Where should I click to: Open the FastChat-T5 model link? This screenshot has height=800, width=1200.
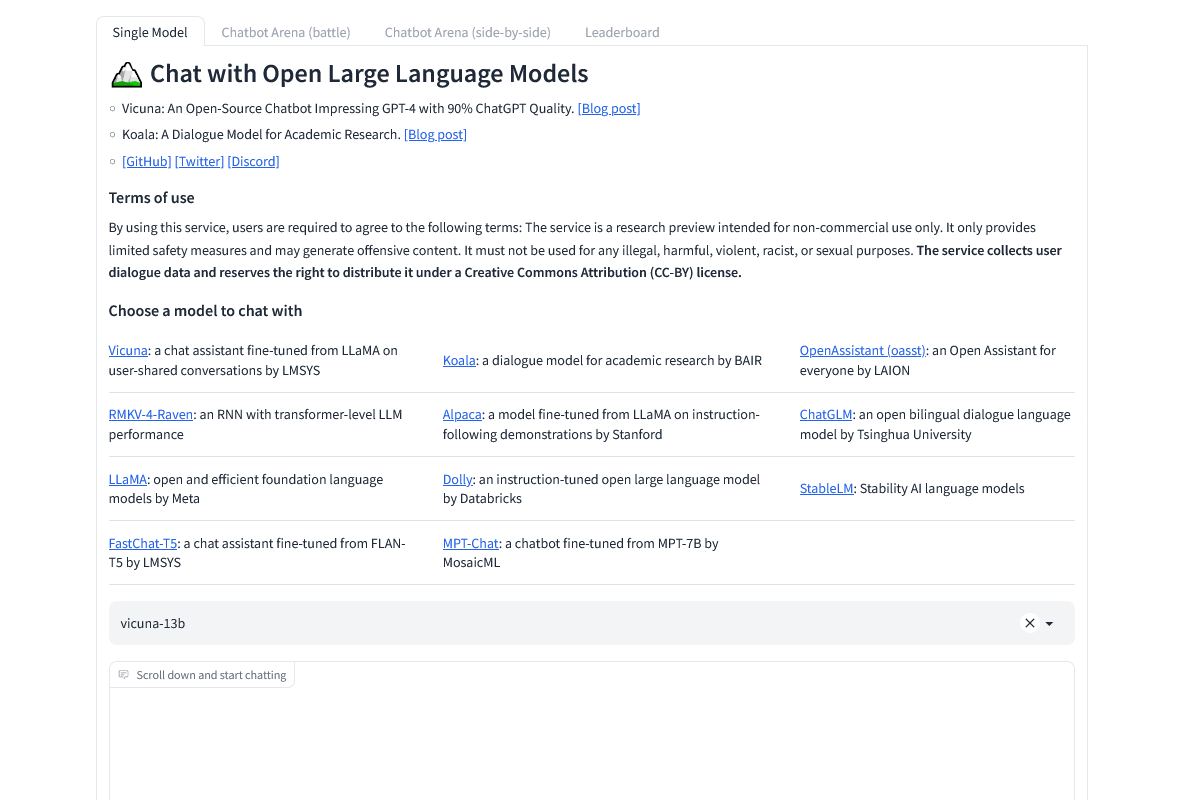143,543
